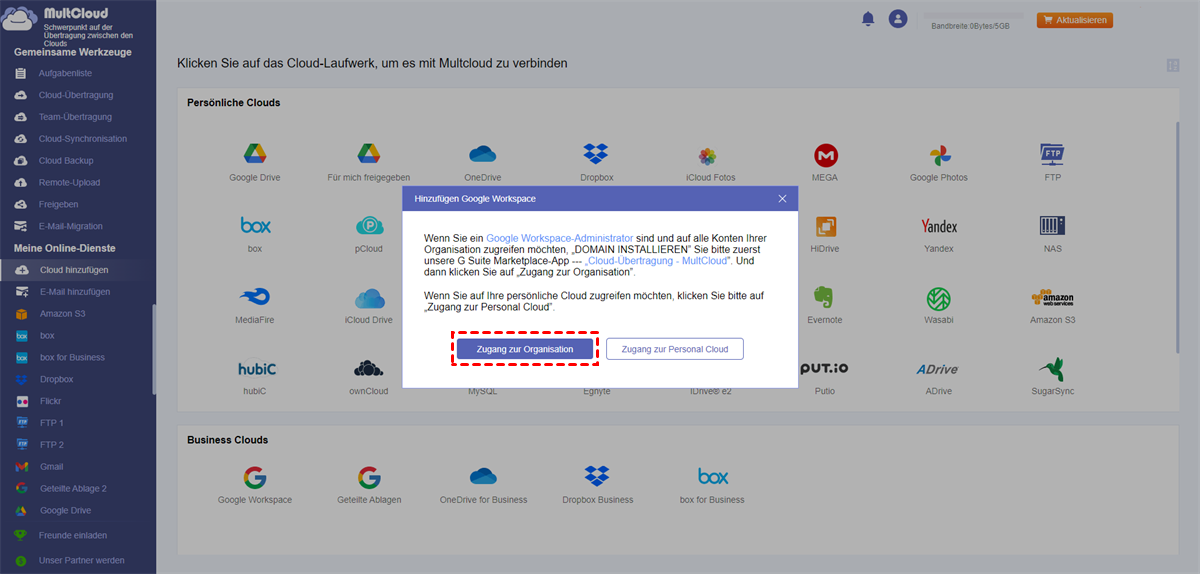
Task: Click Zugang zur Personal Cloud button
Action: tap(674, 349)
